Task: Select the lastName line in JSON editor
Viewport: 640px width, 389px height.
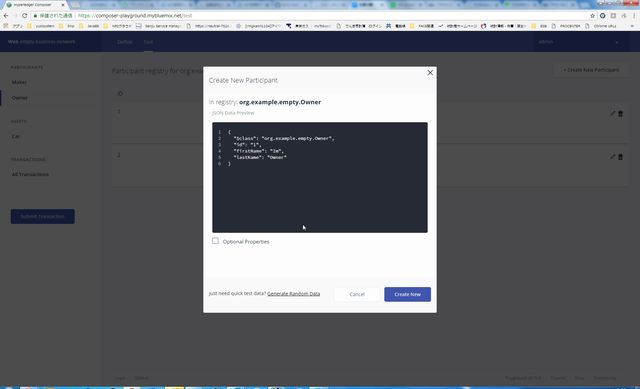Action: [x=260, y=157]
